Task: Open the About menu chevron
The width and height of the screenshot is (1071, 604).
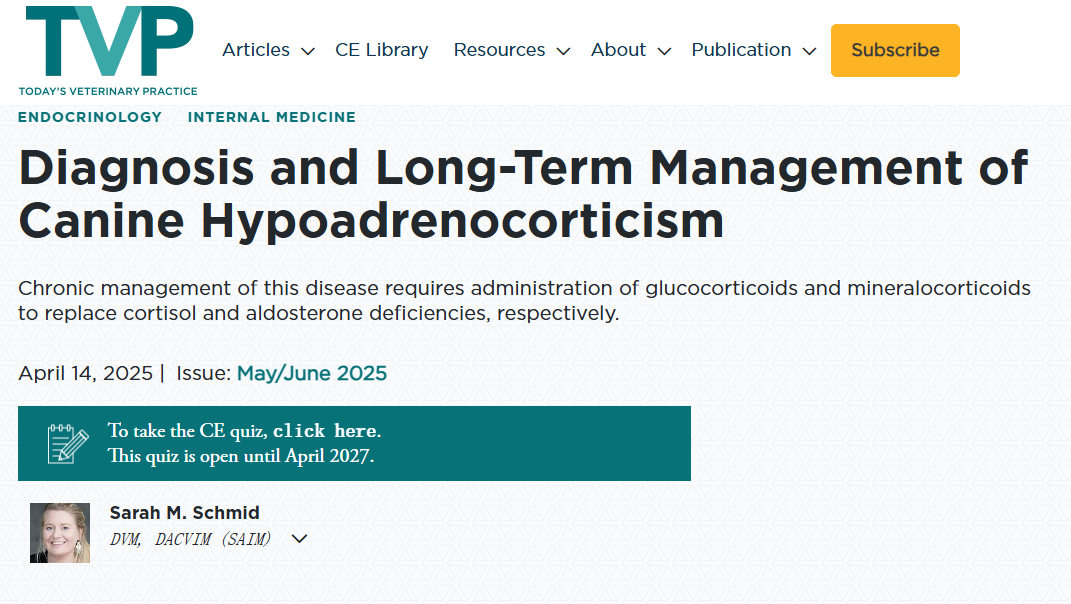Action: tap(664, 51)
